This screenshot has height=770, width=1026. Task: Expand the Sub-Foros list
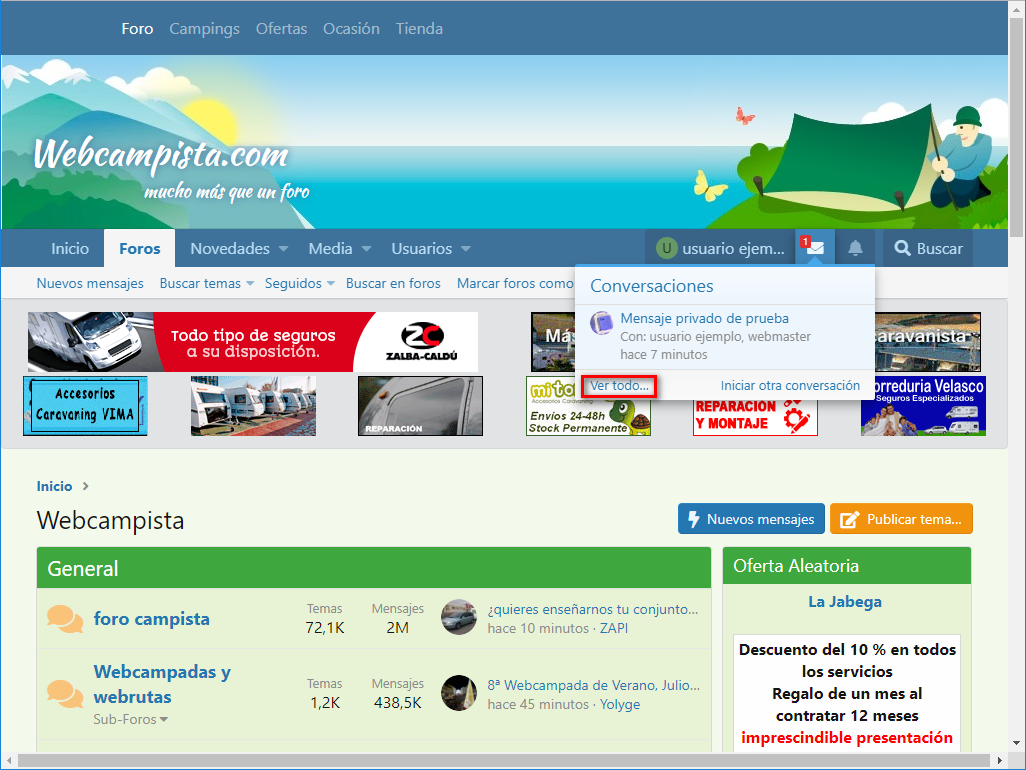[130, 719]
